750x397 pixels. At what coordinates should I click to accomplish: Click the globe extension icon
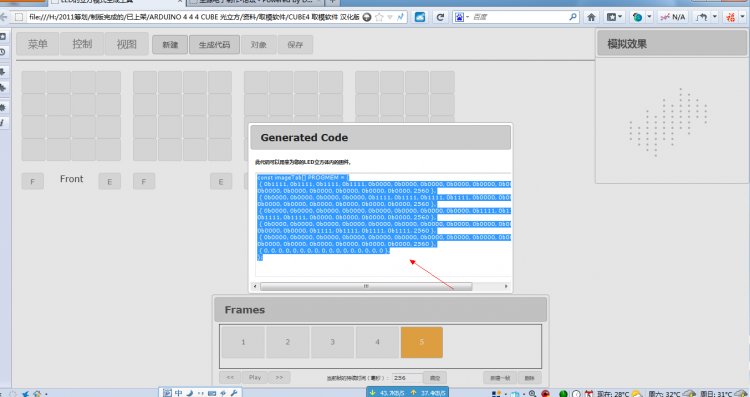coord(637,17)
